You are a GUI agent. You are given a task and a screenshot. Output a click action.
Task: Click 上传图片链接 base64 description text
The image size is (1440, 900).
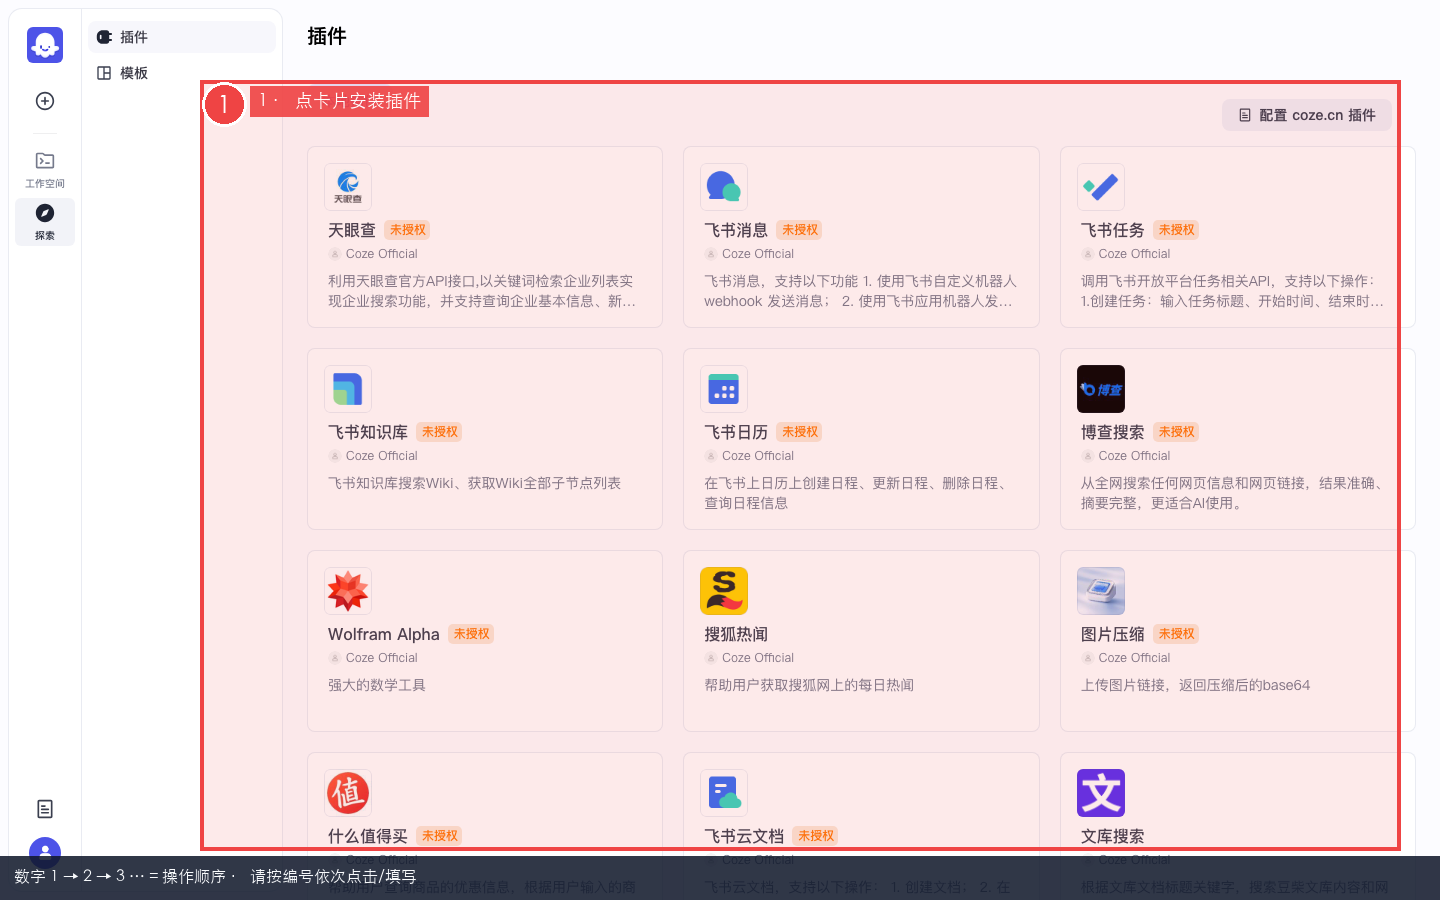[1195, 685]
